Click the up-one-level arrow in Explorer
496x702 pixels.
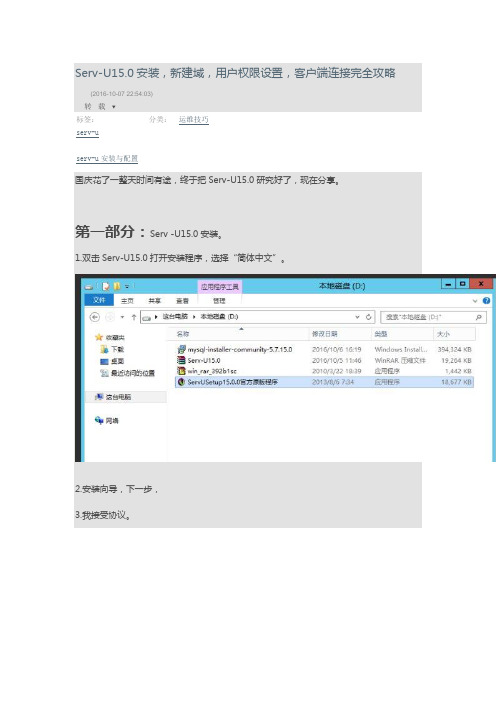click(133, 317)
